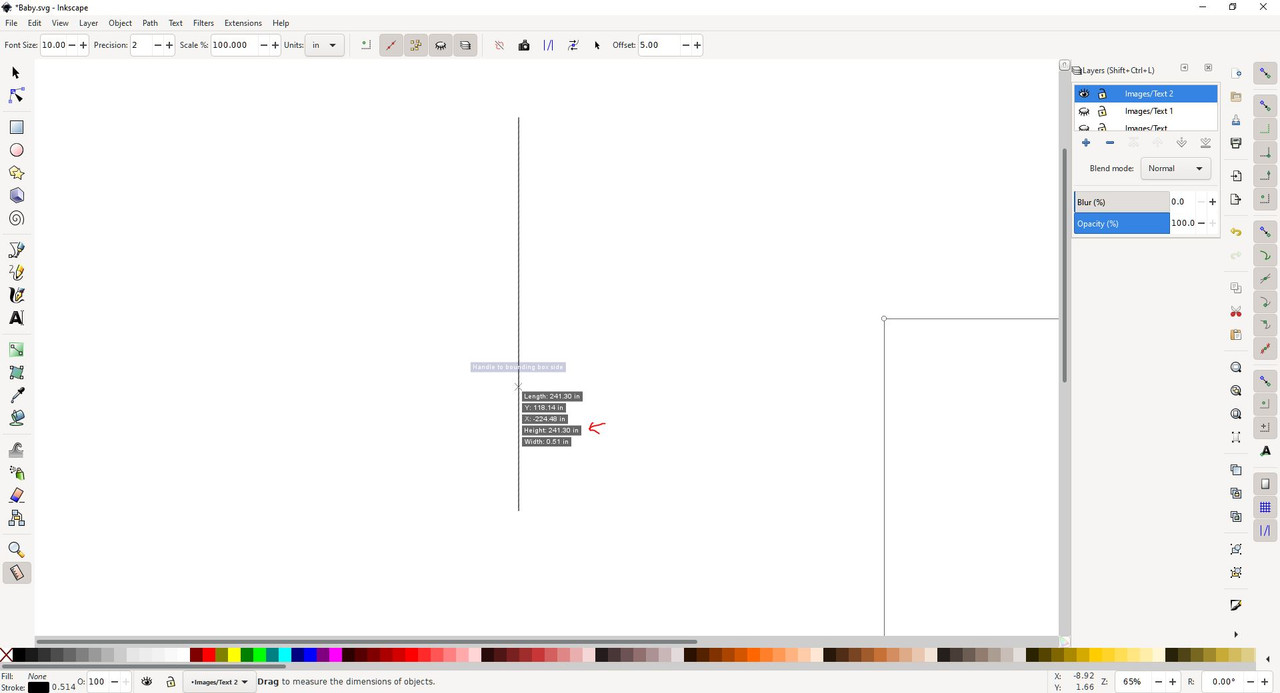This screenshot has width=1280, height=693.
Task: Select the Gradient tool
Action: click(x=16, y=350)
